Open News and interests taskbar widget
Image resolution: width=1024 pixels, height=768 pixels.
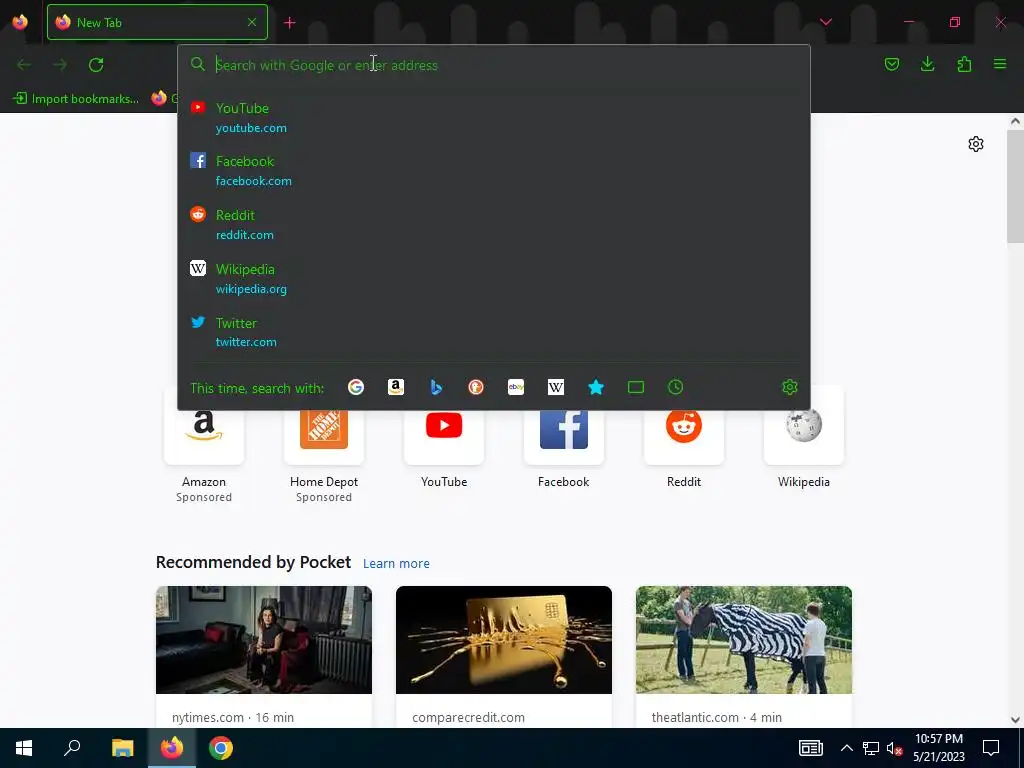(810, 748)
